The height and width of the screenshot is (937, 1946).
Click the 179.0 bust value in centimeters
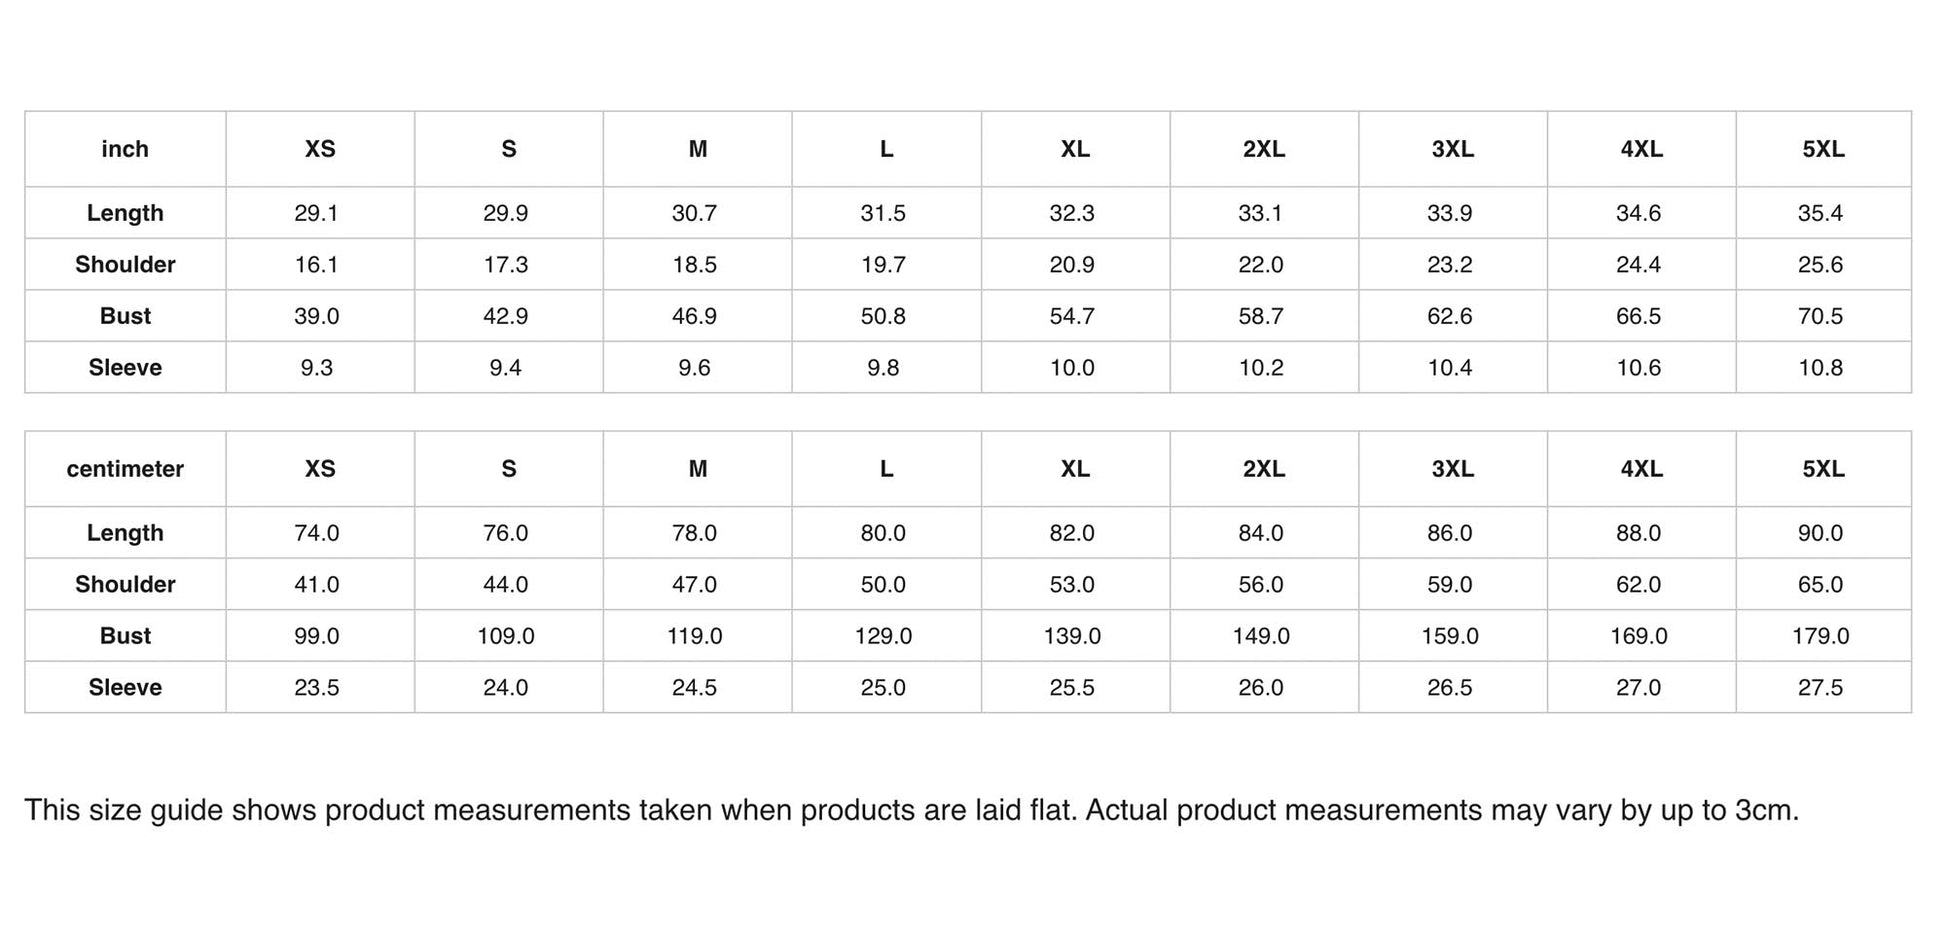coord(1820,636)
